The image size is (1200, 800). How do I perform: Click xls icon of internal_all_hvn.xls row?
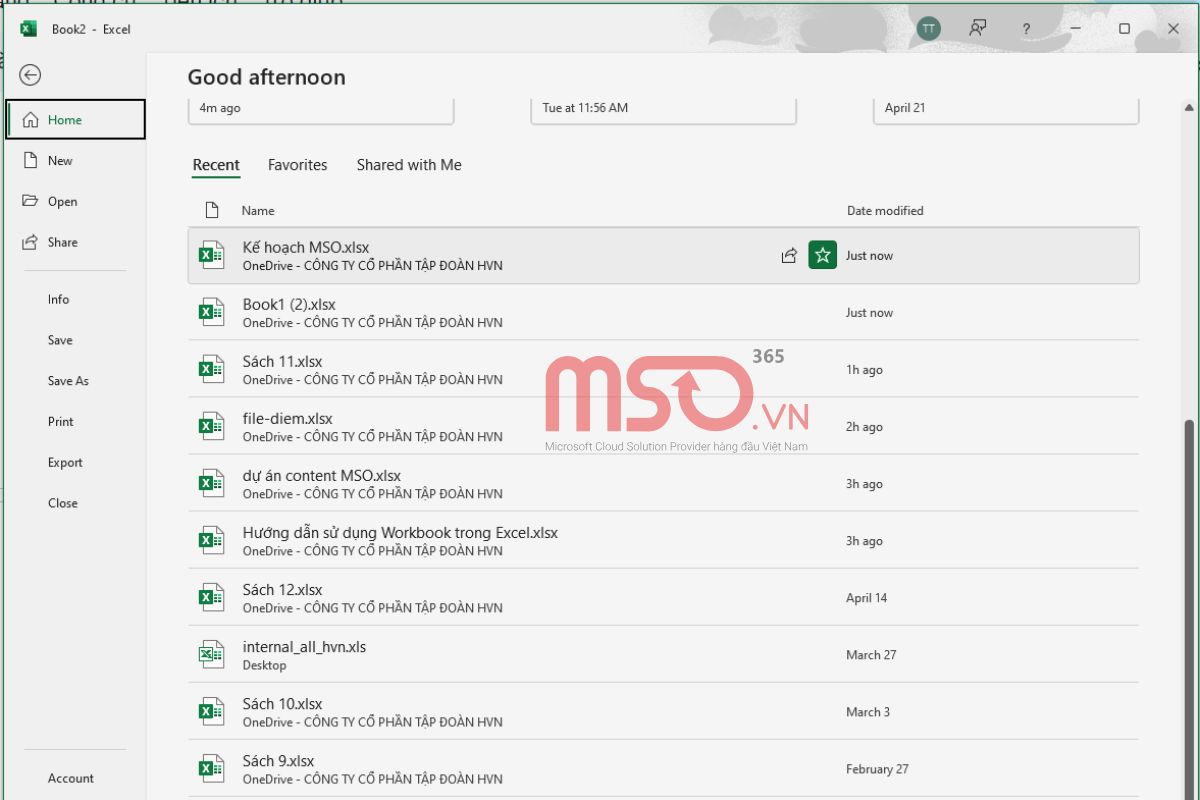click(210, 654)
